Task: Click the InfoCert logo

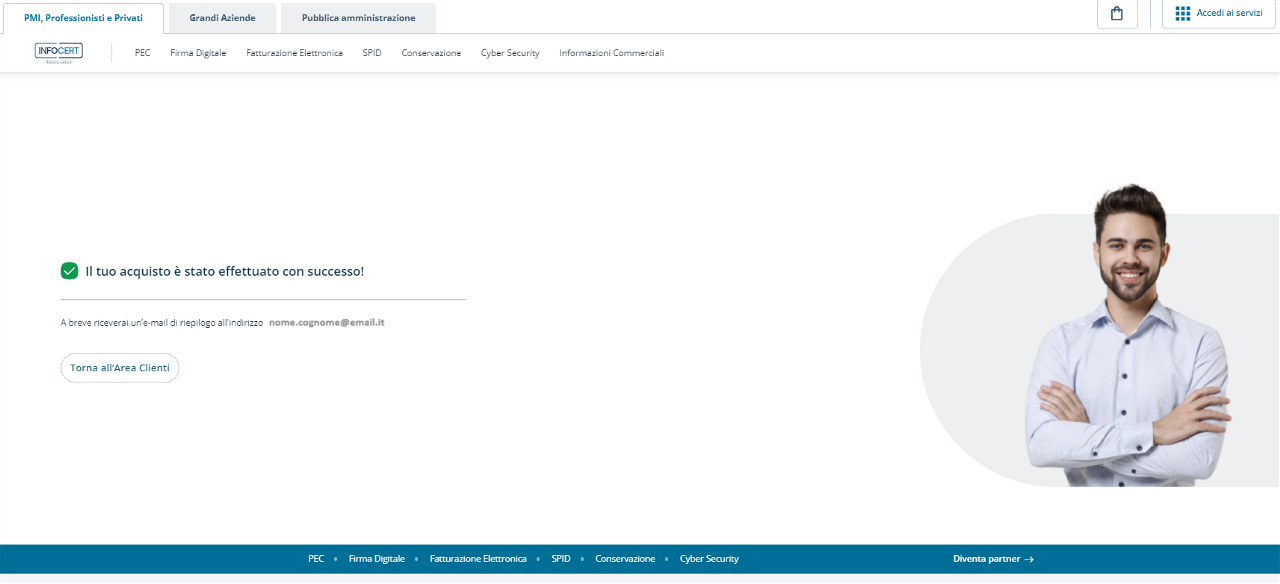Action: click(59, 52)
